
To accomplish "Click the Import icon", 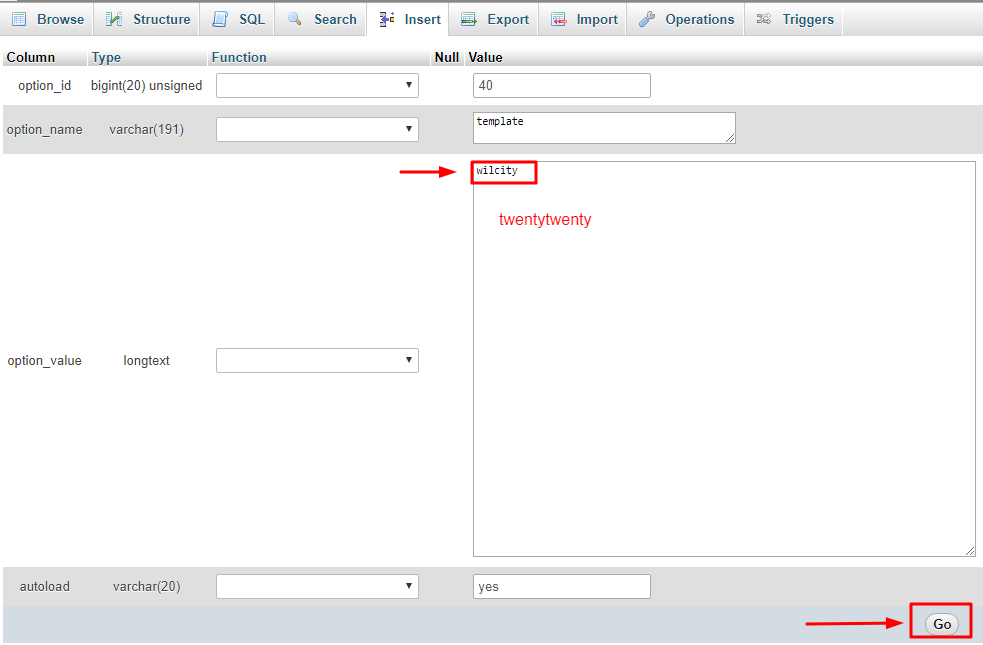I will click(x=559, y=19).
